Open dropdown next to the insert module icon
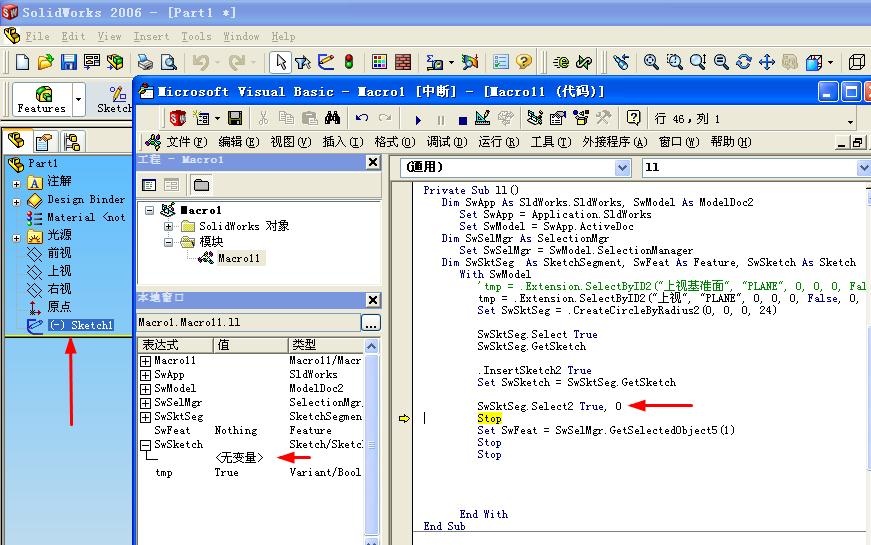The width and height of the screenshot is (871, 545). [x=217, y=118]
